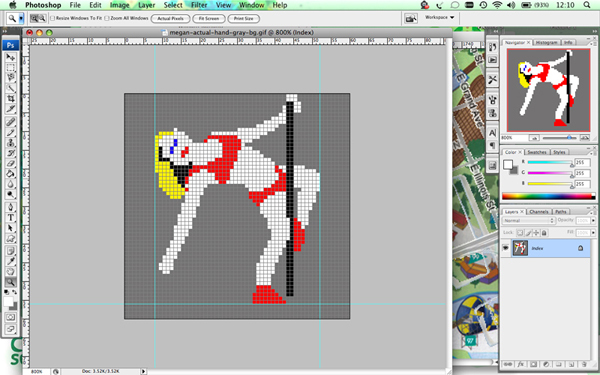Open the Fill slider arrow
Viewport: 600px width, 375px height.
click(593, 233)
